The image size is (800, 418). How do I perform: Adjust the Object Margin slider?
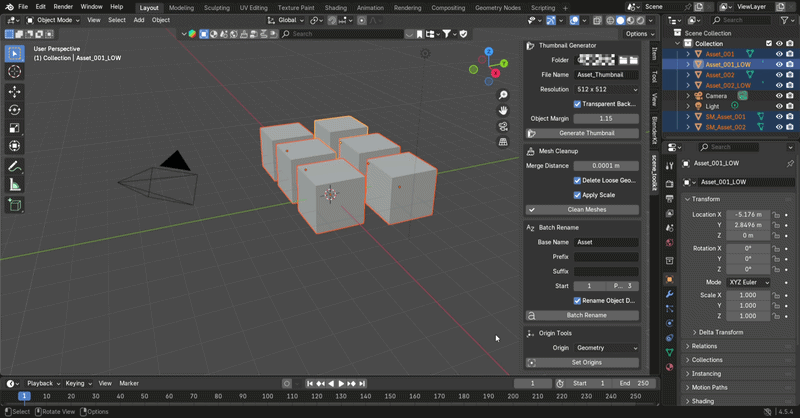pos(606,118)
